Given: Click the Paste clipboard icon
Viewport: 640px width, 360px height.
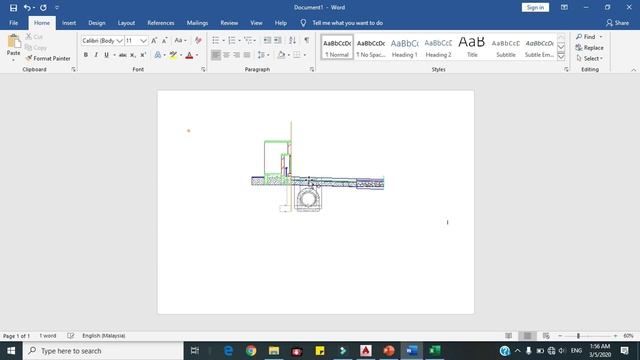Looking at the screenshot, I should point(13,42).
